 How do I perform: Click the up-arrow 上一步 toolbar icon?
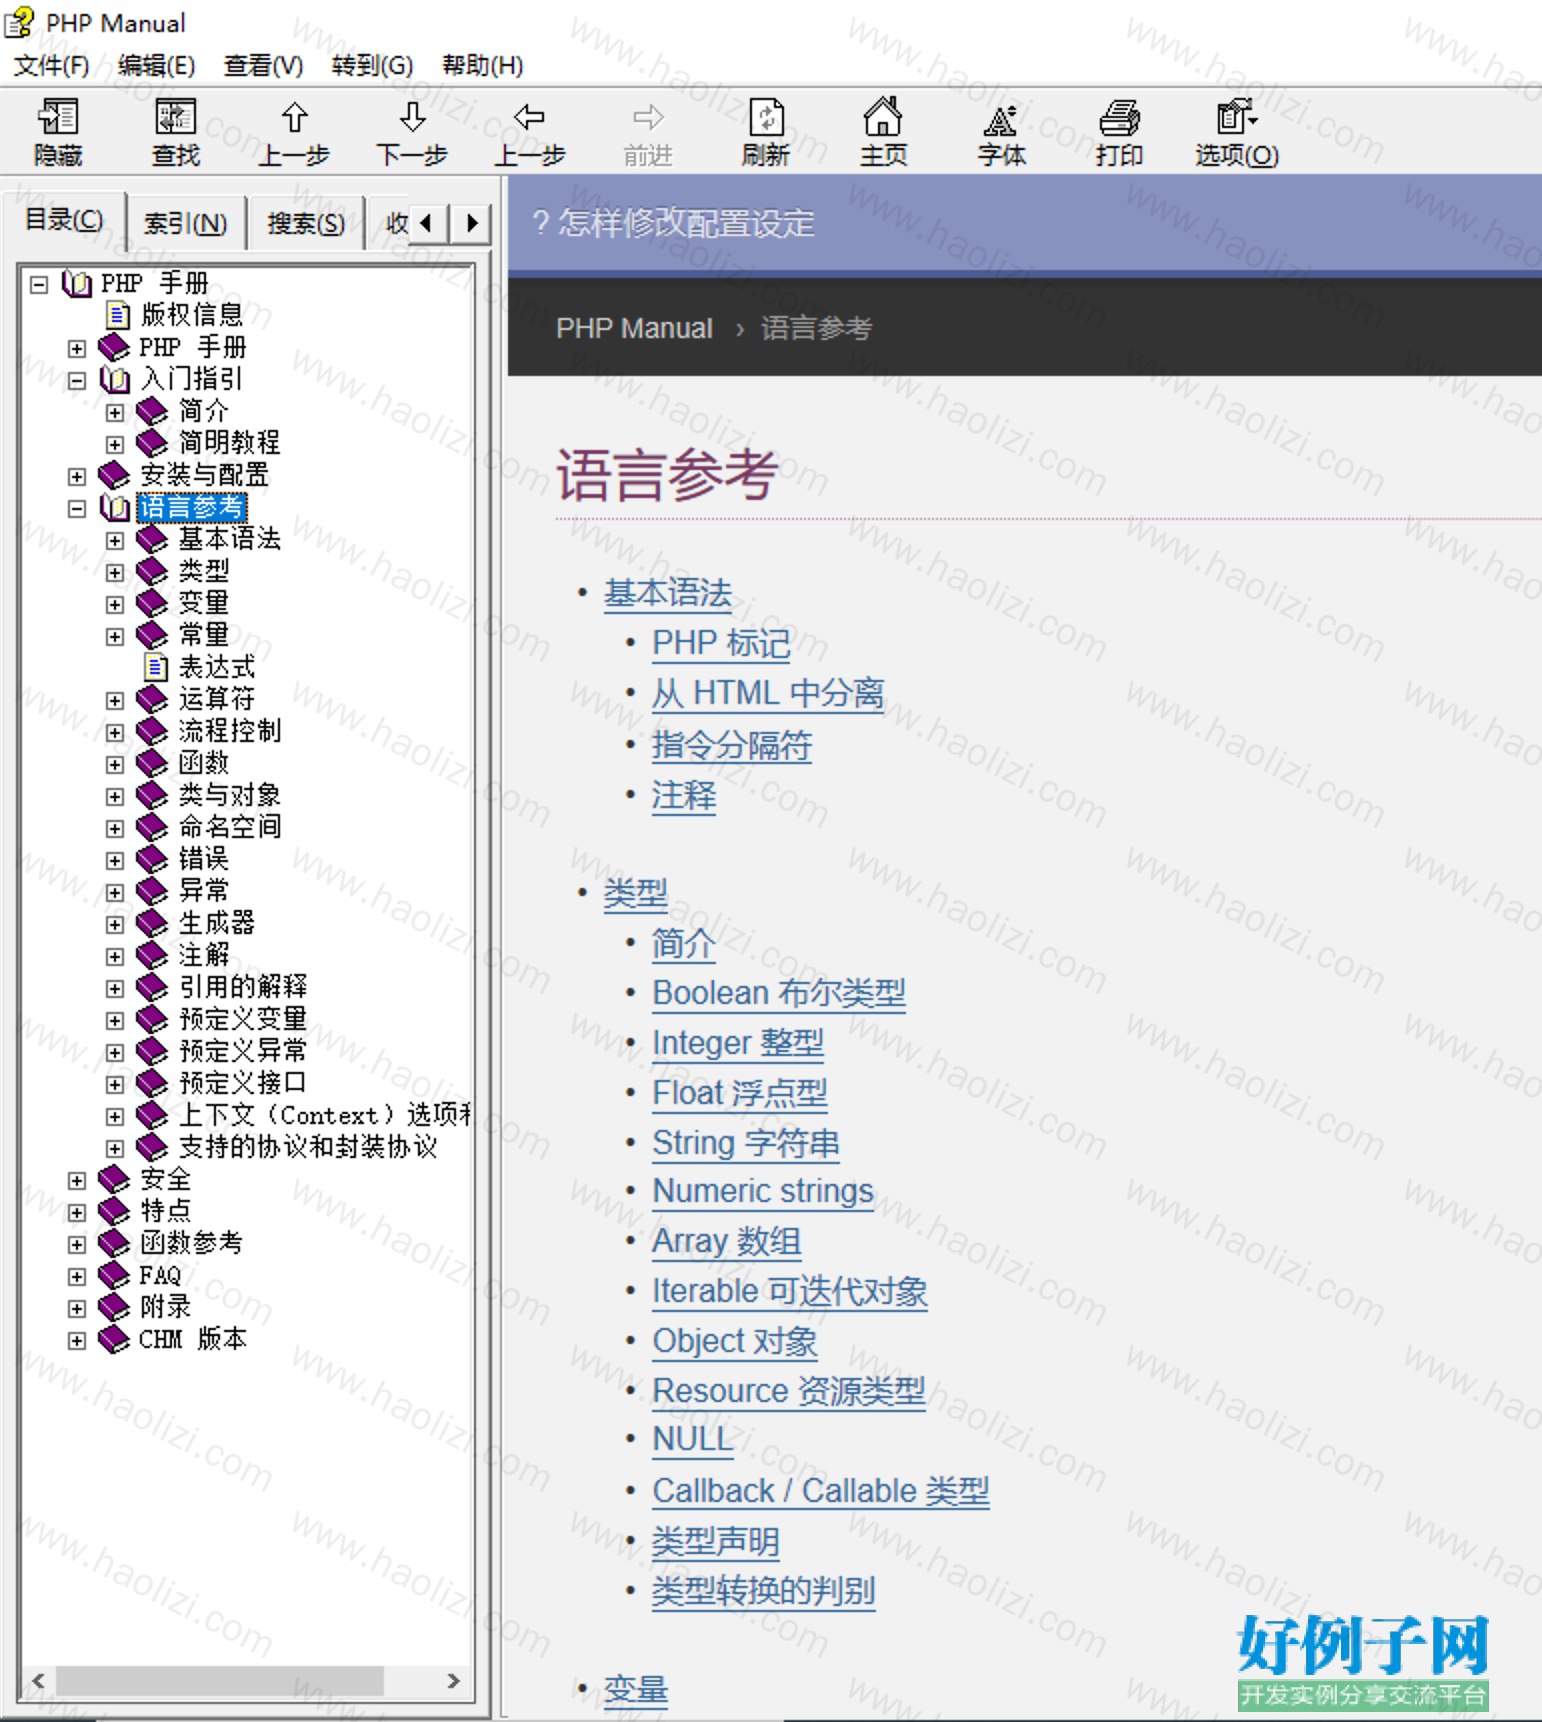coord(294,118)
